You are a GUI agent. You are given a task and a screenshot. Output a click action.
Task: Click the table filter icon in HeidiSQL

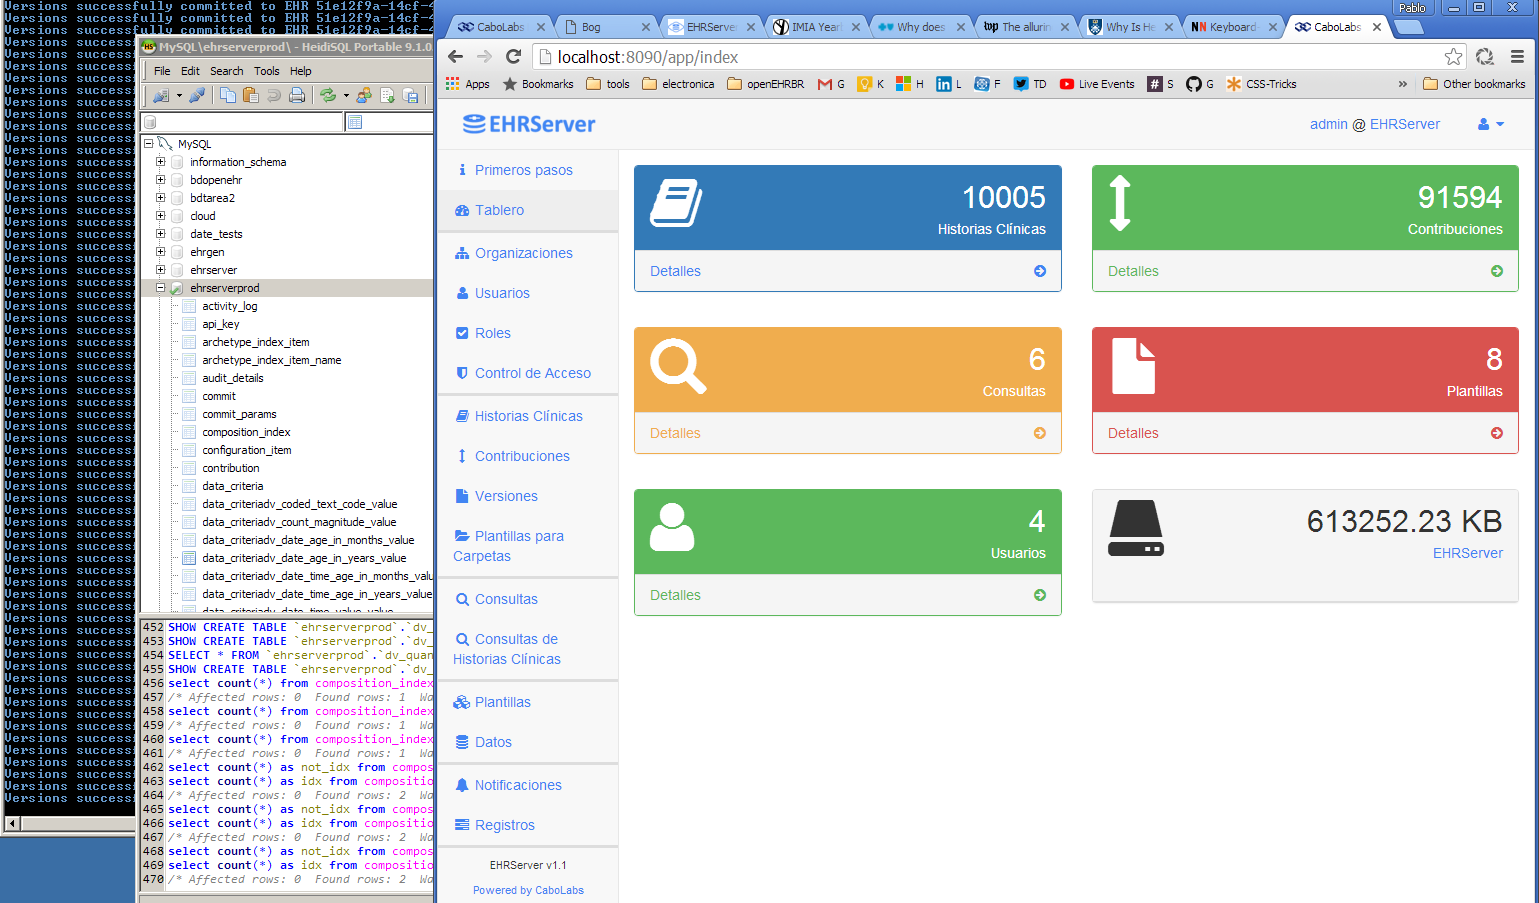354,122
